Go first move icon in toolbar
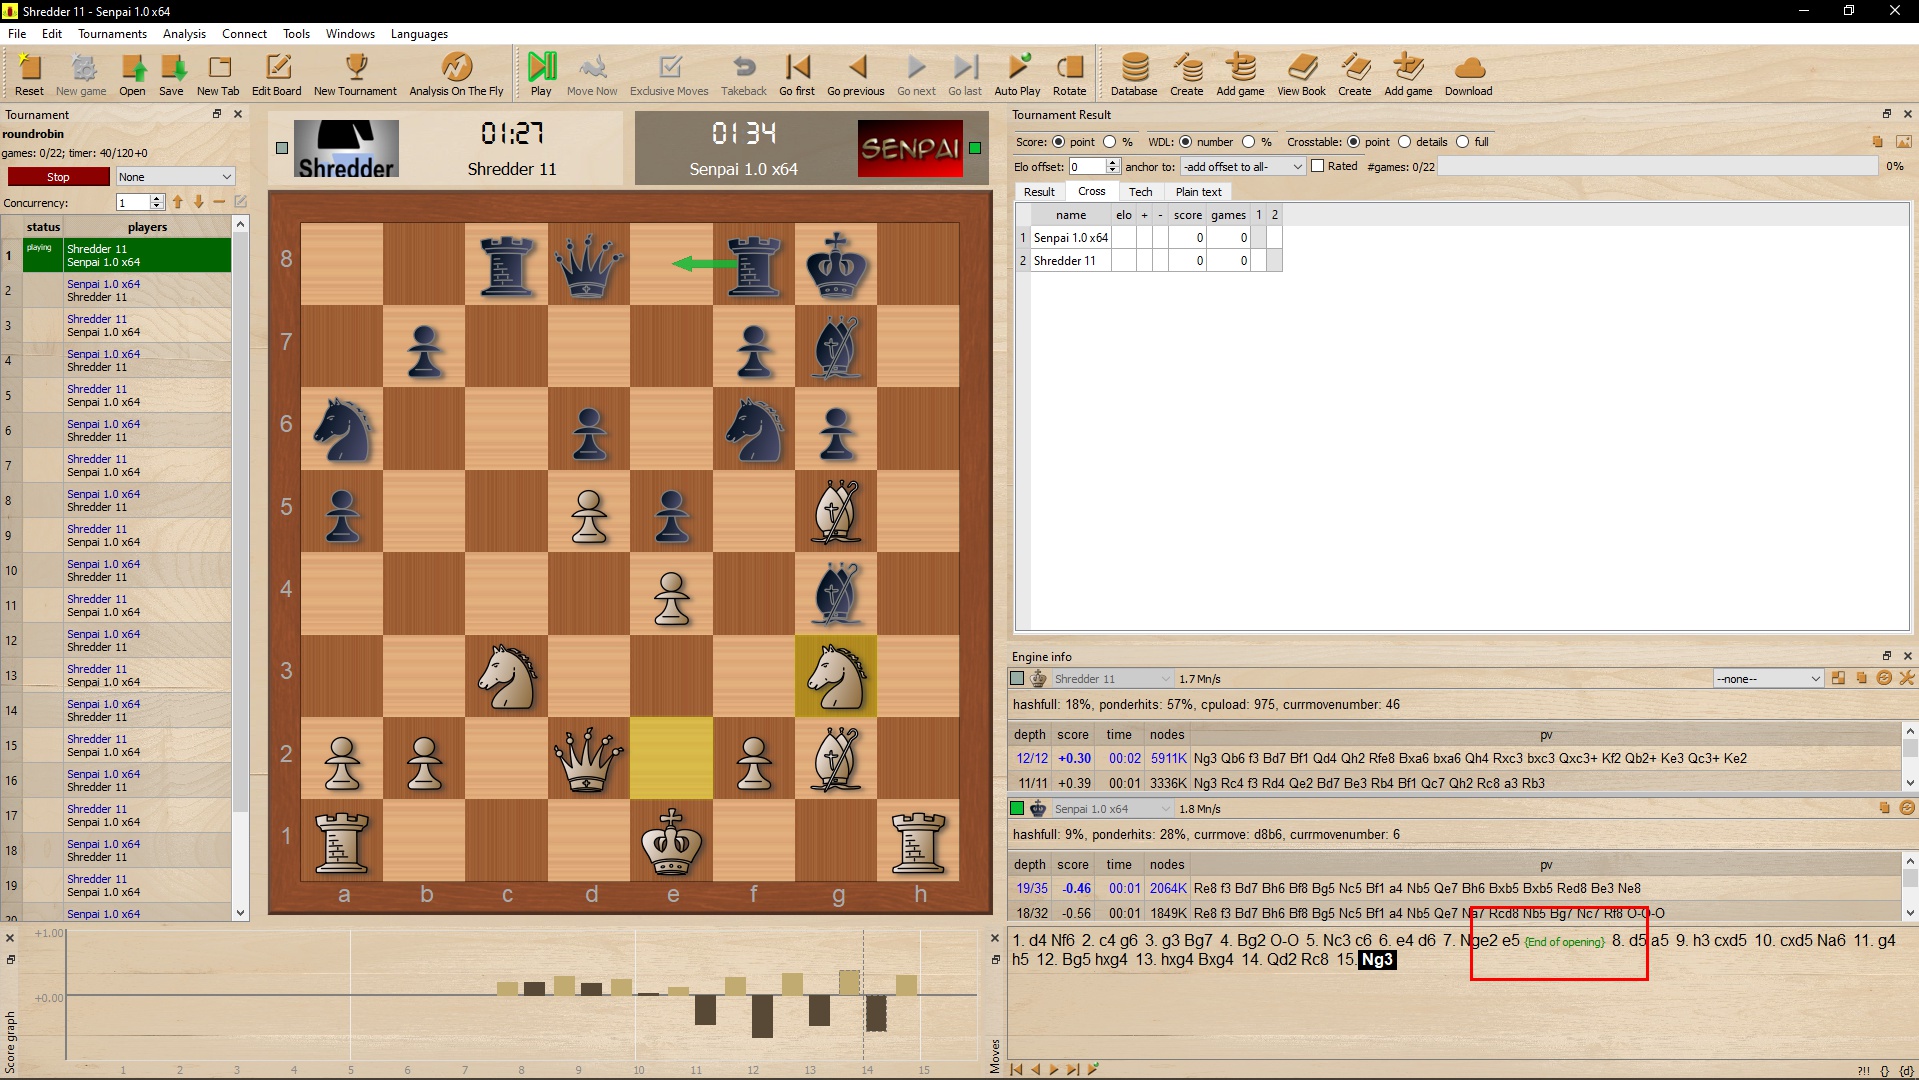The width and height of the screenshot is (1919, 1080). coord(797,74)
